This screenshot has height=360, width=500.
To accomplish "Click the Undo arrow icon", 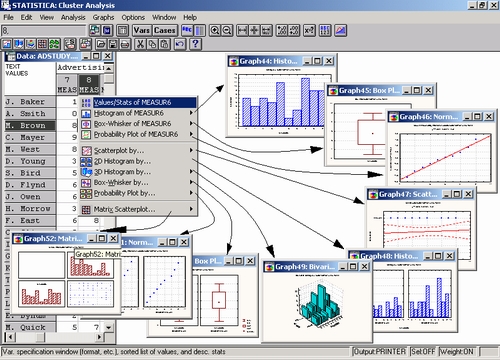I will (180, 44).
